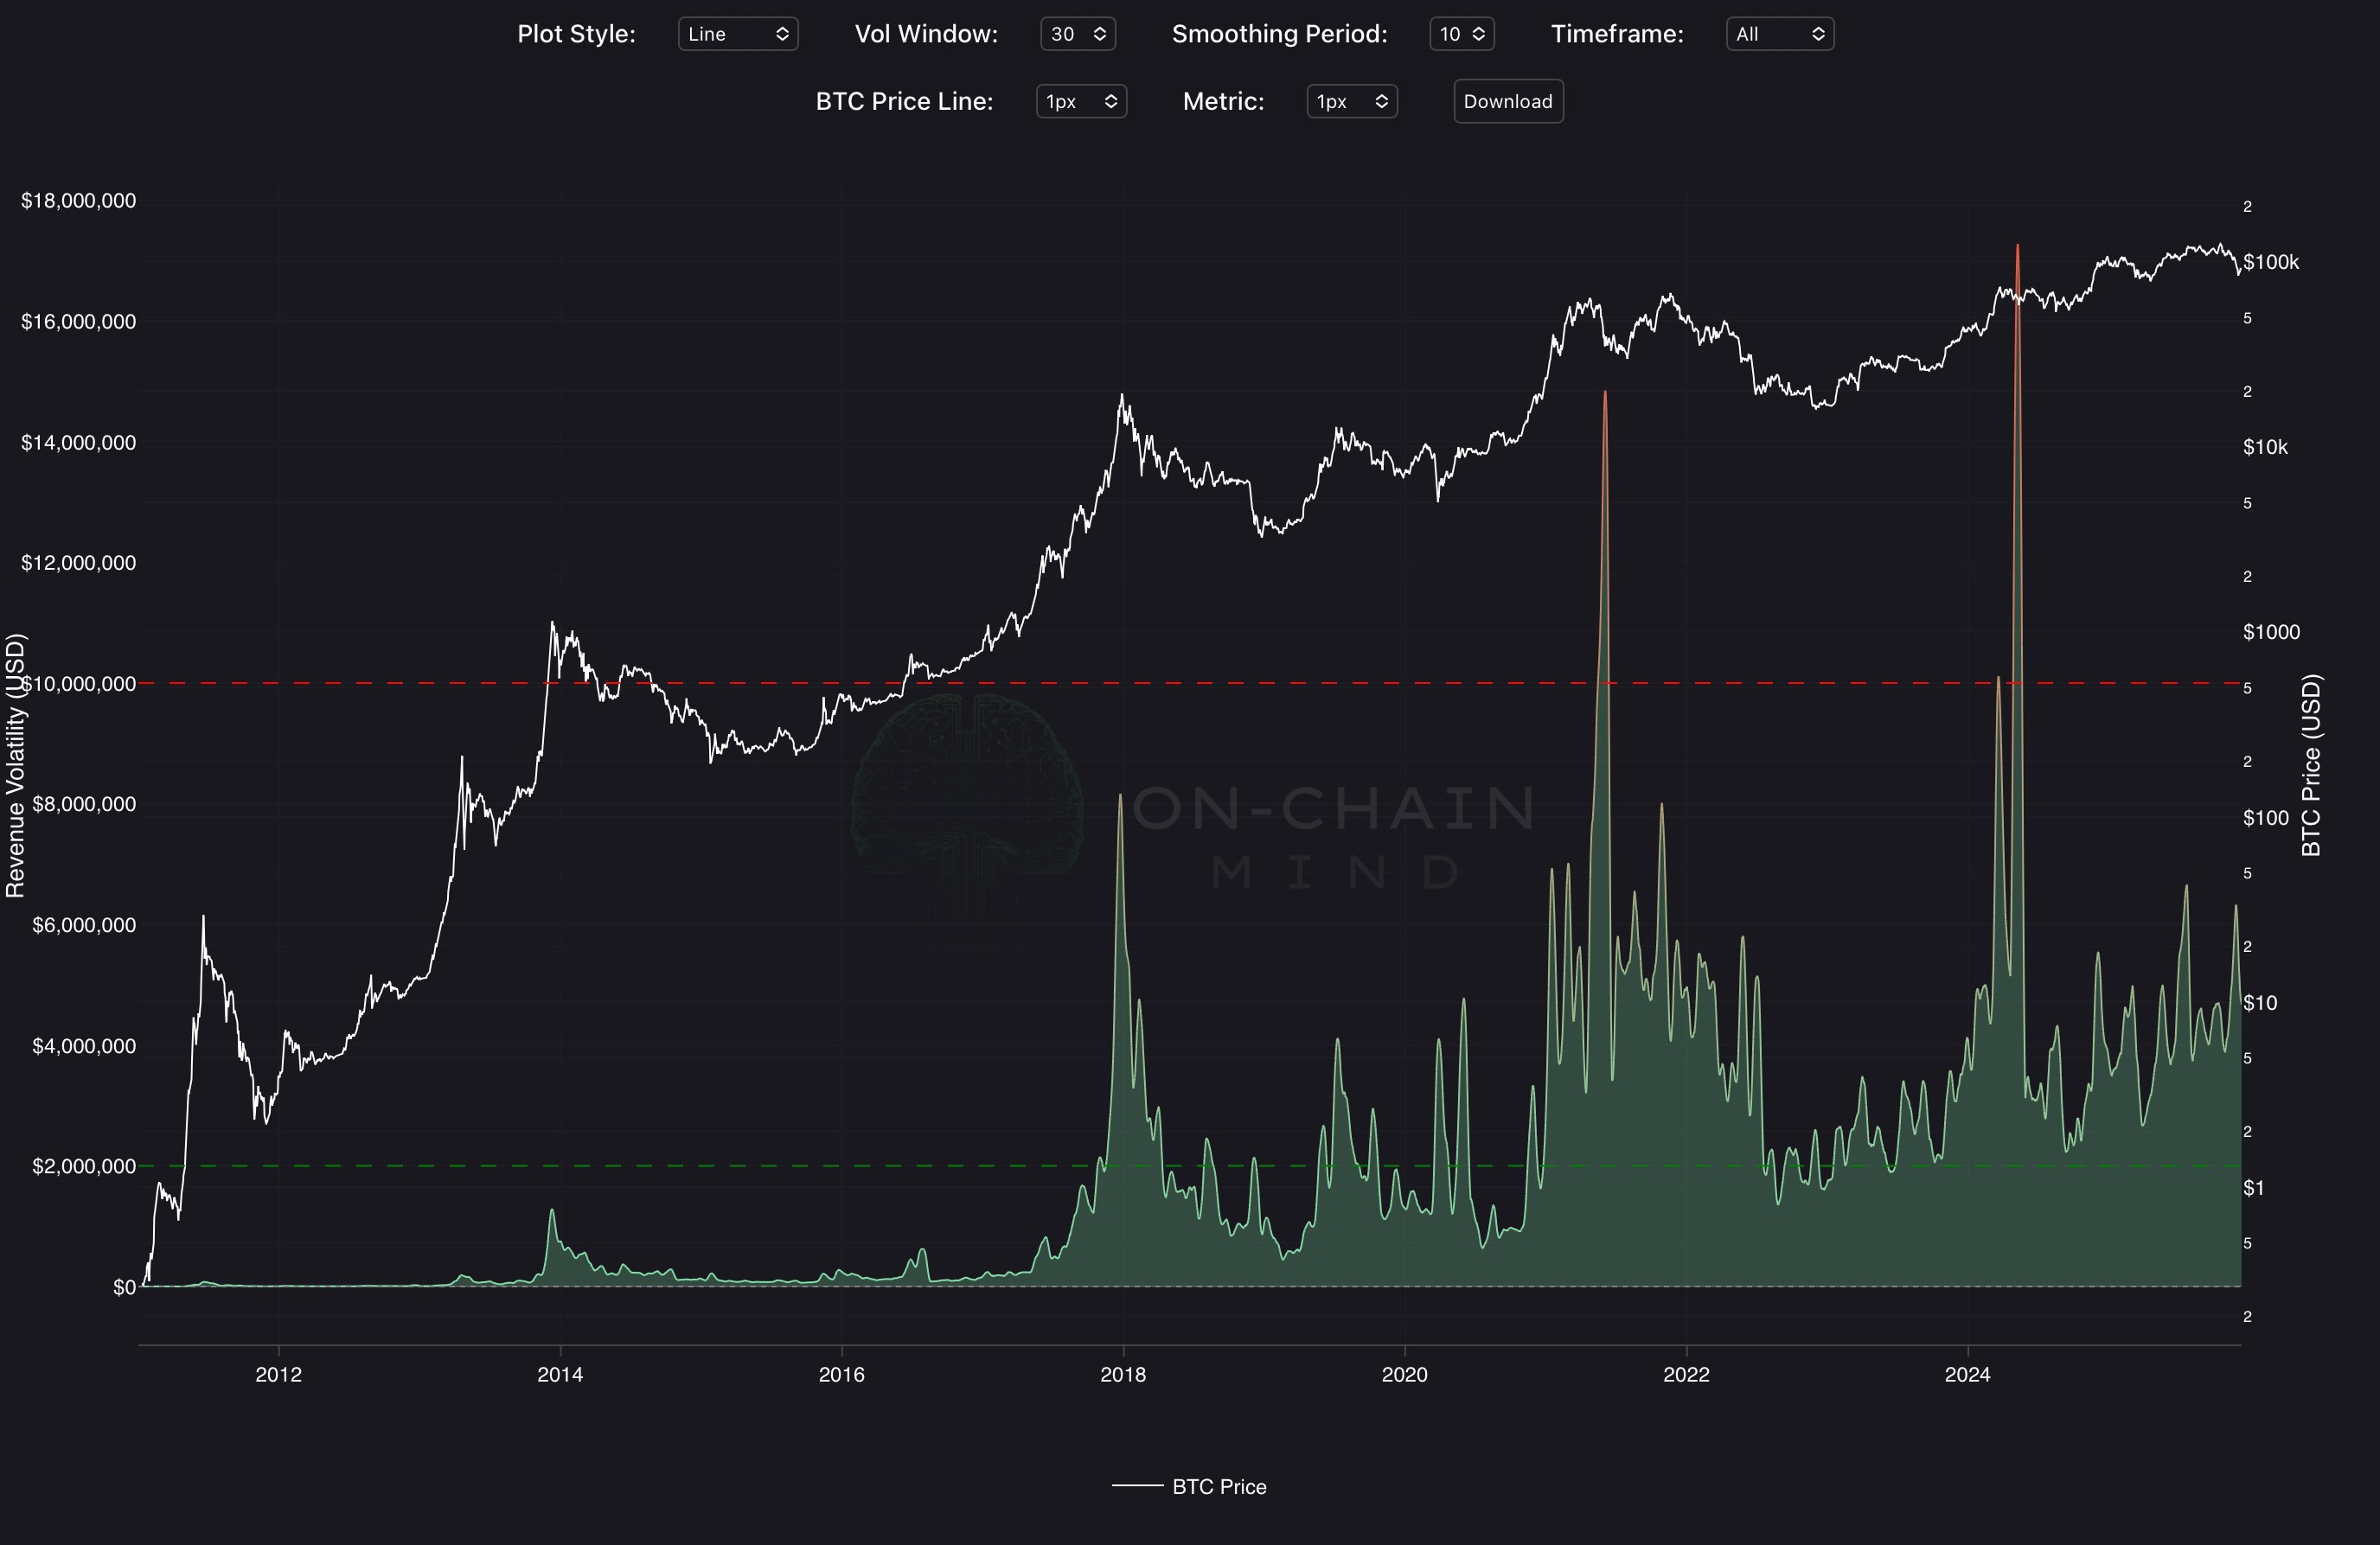
Task: Open the Vol Window dropdown
Action: point(1077,34)
